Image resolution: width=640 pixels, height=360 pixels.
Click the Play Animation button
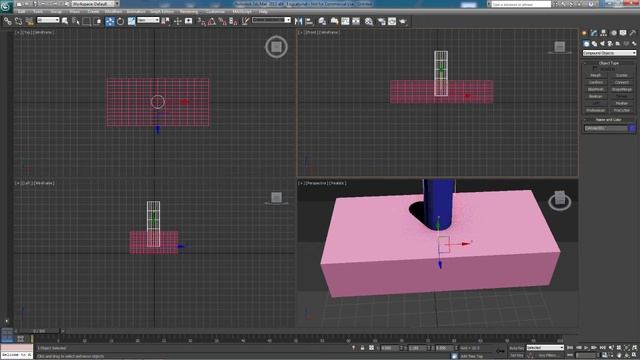586,348
